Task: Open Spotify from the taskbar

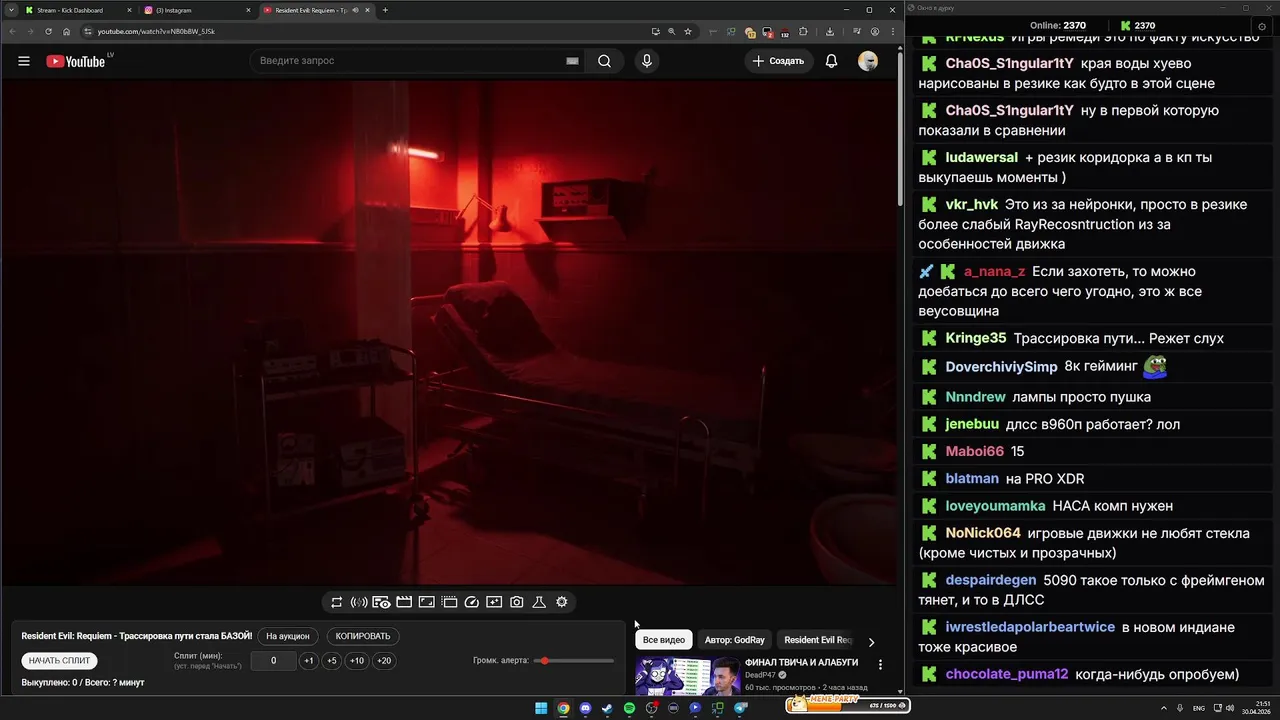Action: pyautogui.click(x=629, y=708)
